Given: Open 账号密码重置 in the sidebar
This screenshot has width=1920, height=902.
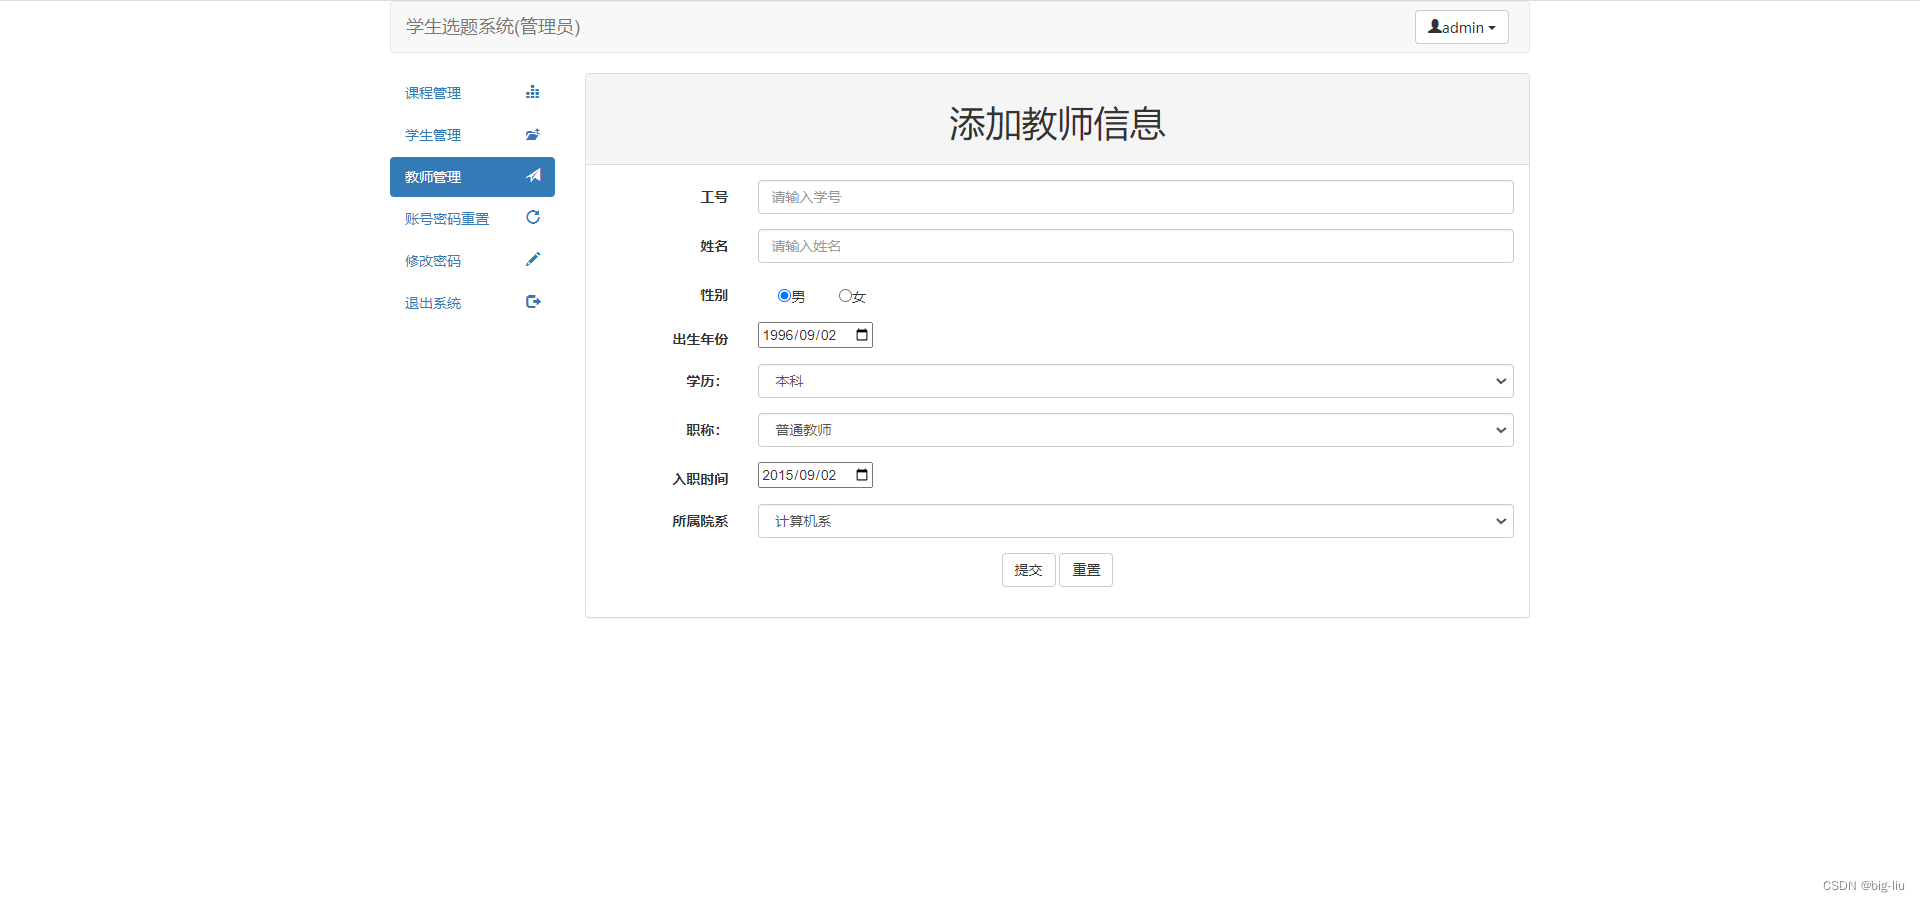Looking at the screenshot, I should 472,219.
